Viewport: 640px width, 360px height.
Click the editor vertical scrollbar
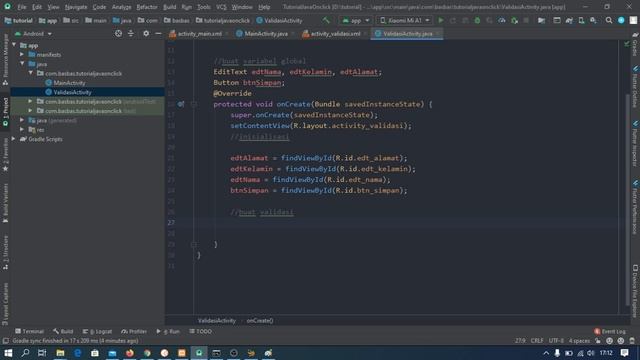627,199
